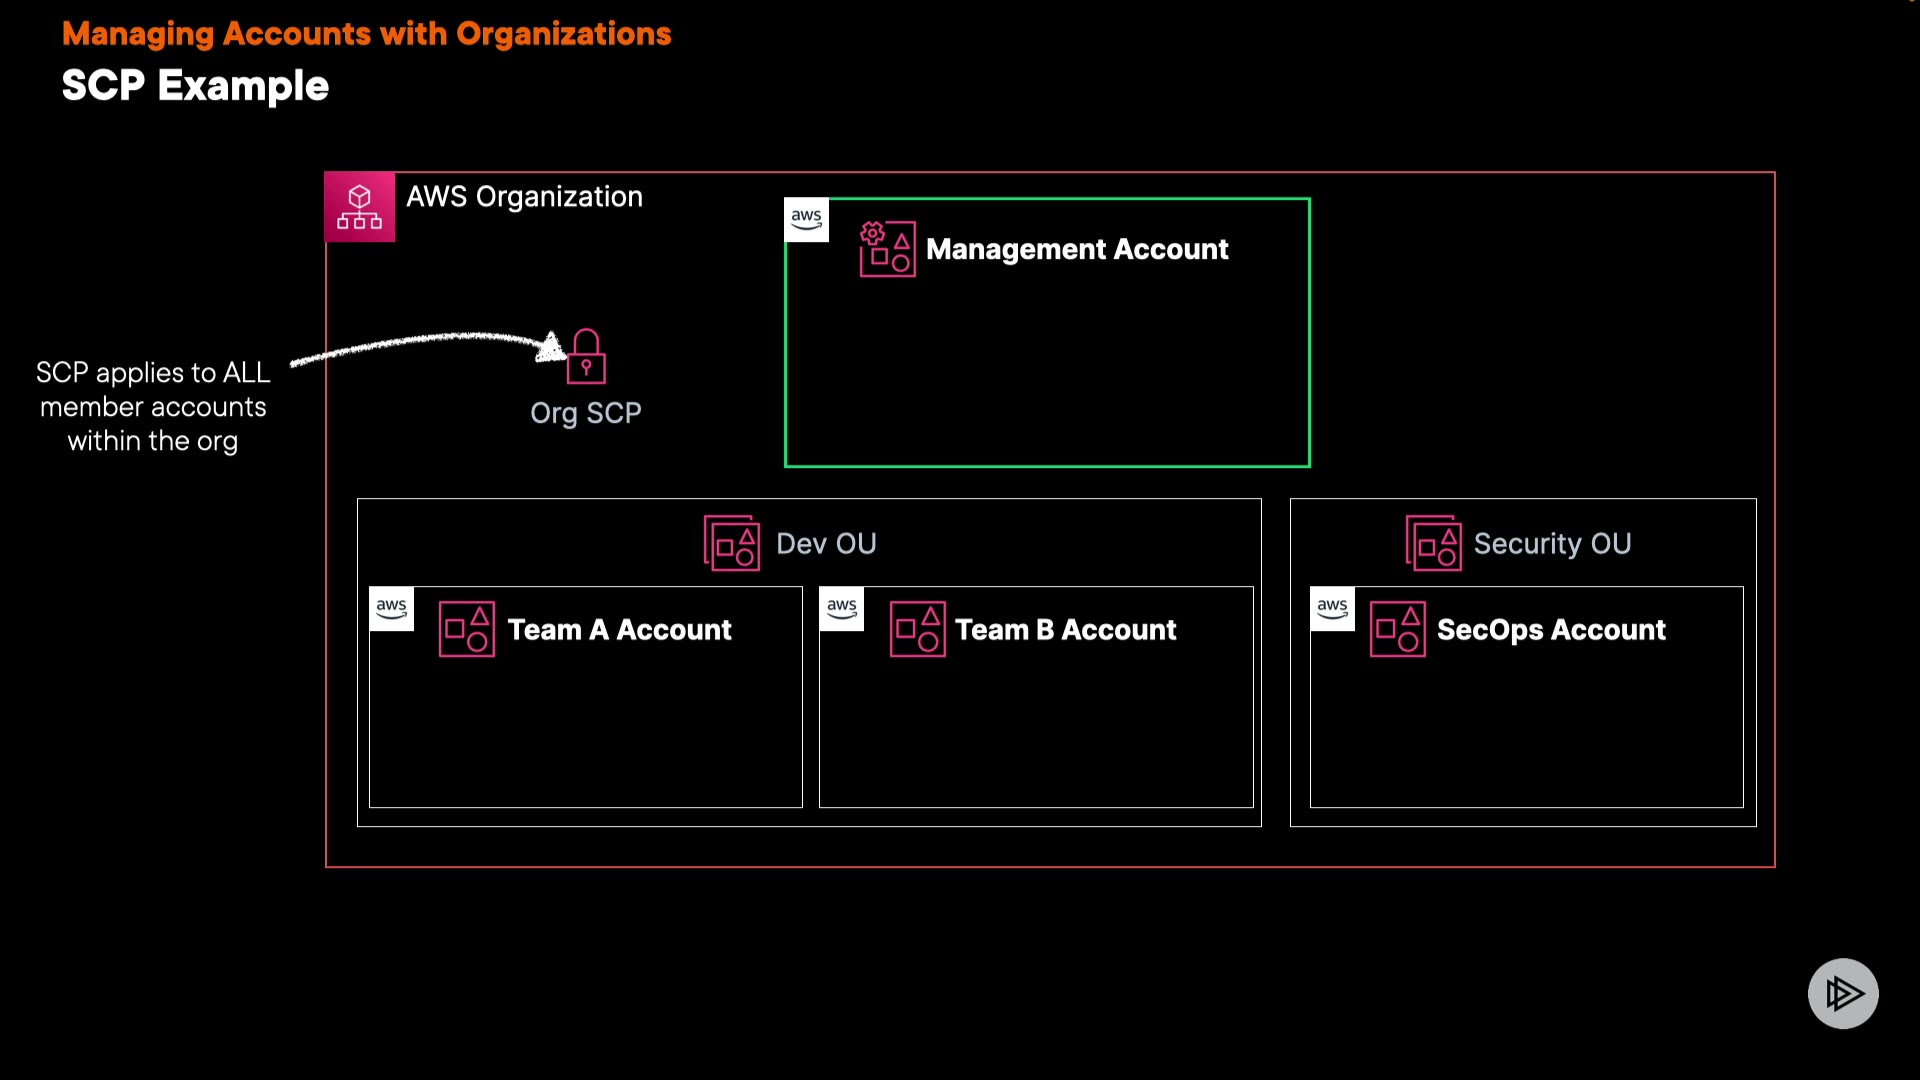The image size is (1920, 1080).
Task: Click the aws badge on Team B Account
Action: [x=841, y=608]
